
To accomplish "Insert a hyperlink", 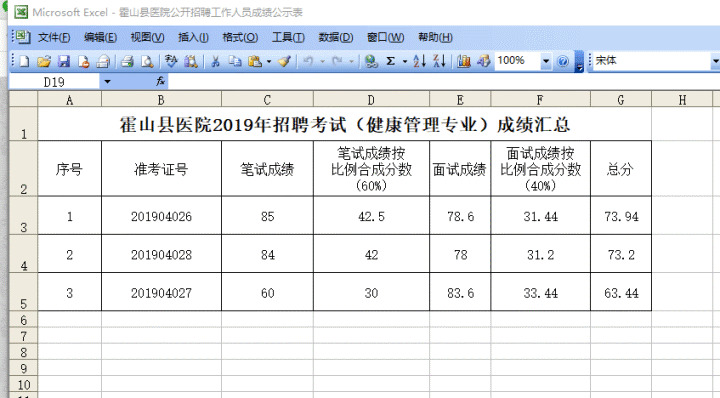I will 371,61.
